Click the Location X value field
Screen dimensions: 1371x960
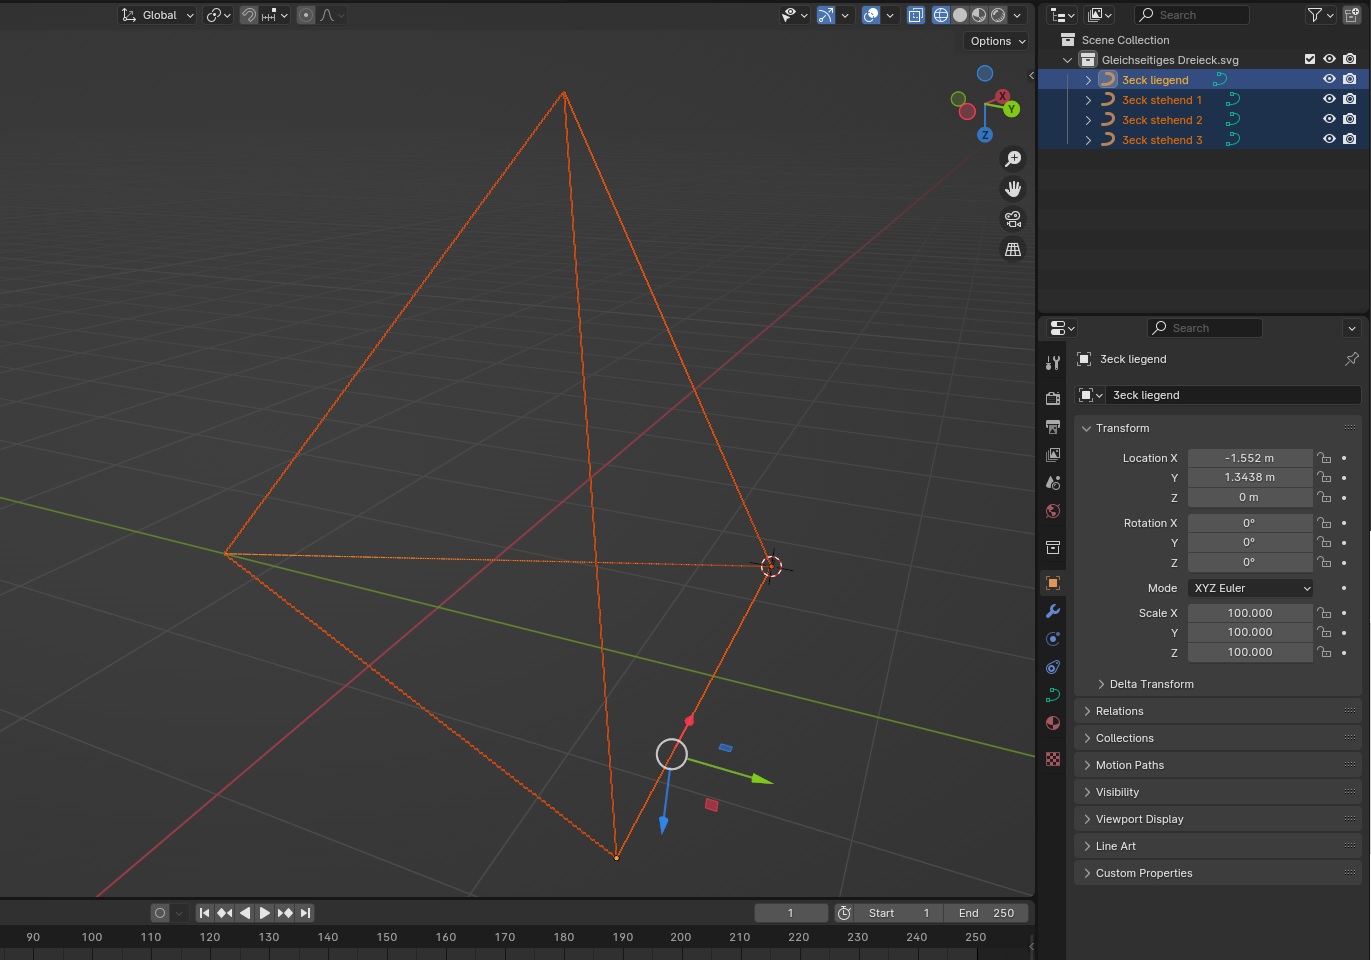[1249, 458]
